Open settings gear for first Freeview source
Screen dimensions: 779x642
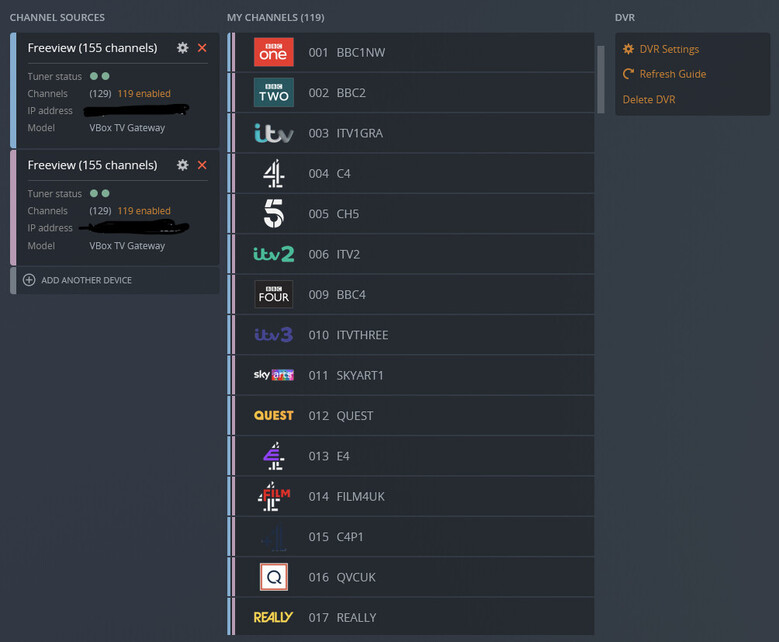(182, 48)
